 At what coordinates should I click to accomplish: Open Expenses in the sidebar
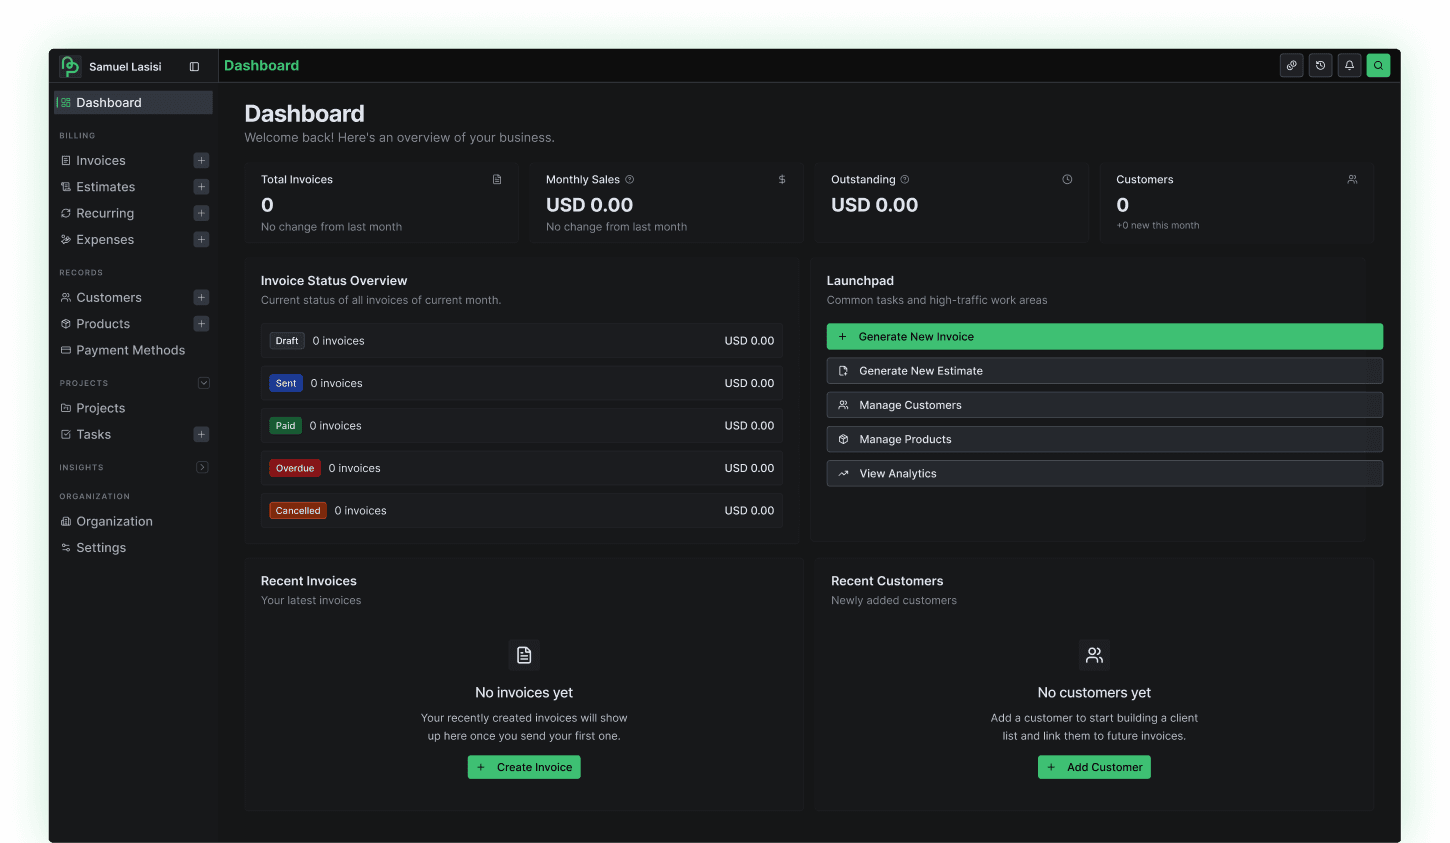click(x=105, y=240)
